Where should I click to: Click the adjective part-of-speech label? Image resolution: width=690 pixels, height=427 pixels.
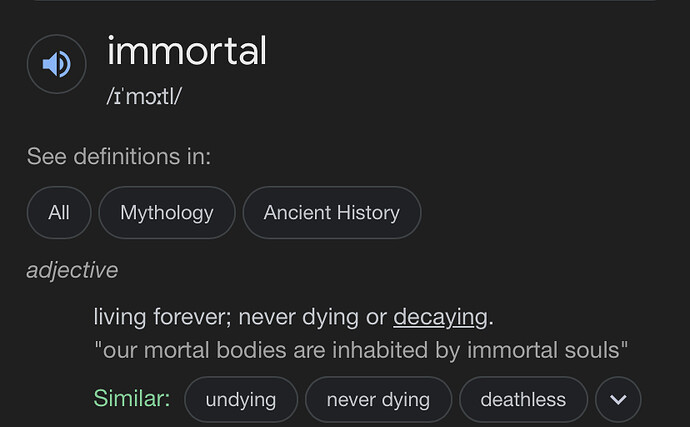(72, 270)
